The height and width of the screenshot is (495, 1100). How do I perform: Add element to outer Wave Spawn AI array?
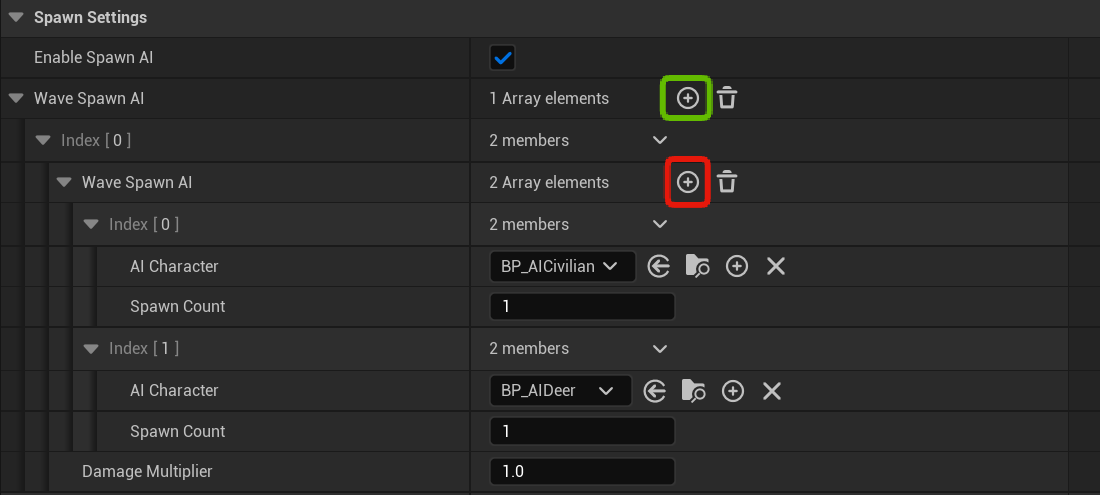click(687, 98)
